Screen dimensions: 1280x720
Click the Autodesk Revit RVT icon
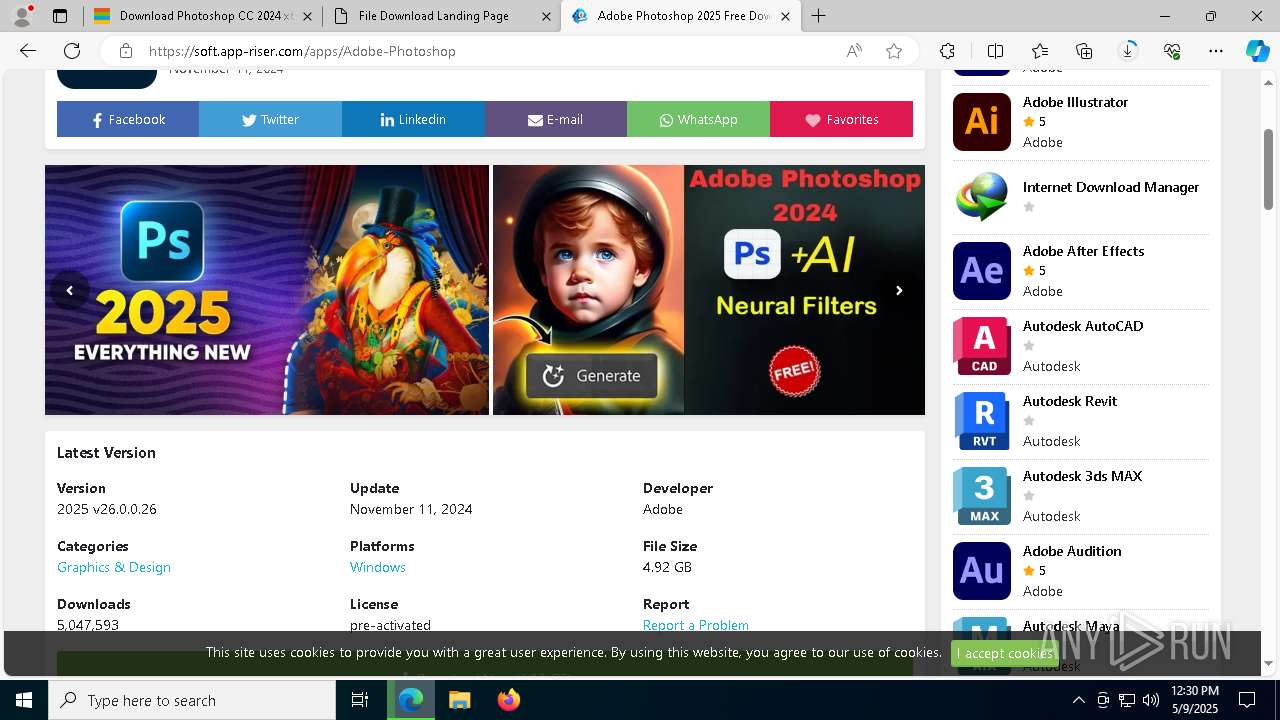click(982, 421)
